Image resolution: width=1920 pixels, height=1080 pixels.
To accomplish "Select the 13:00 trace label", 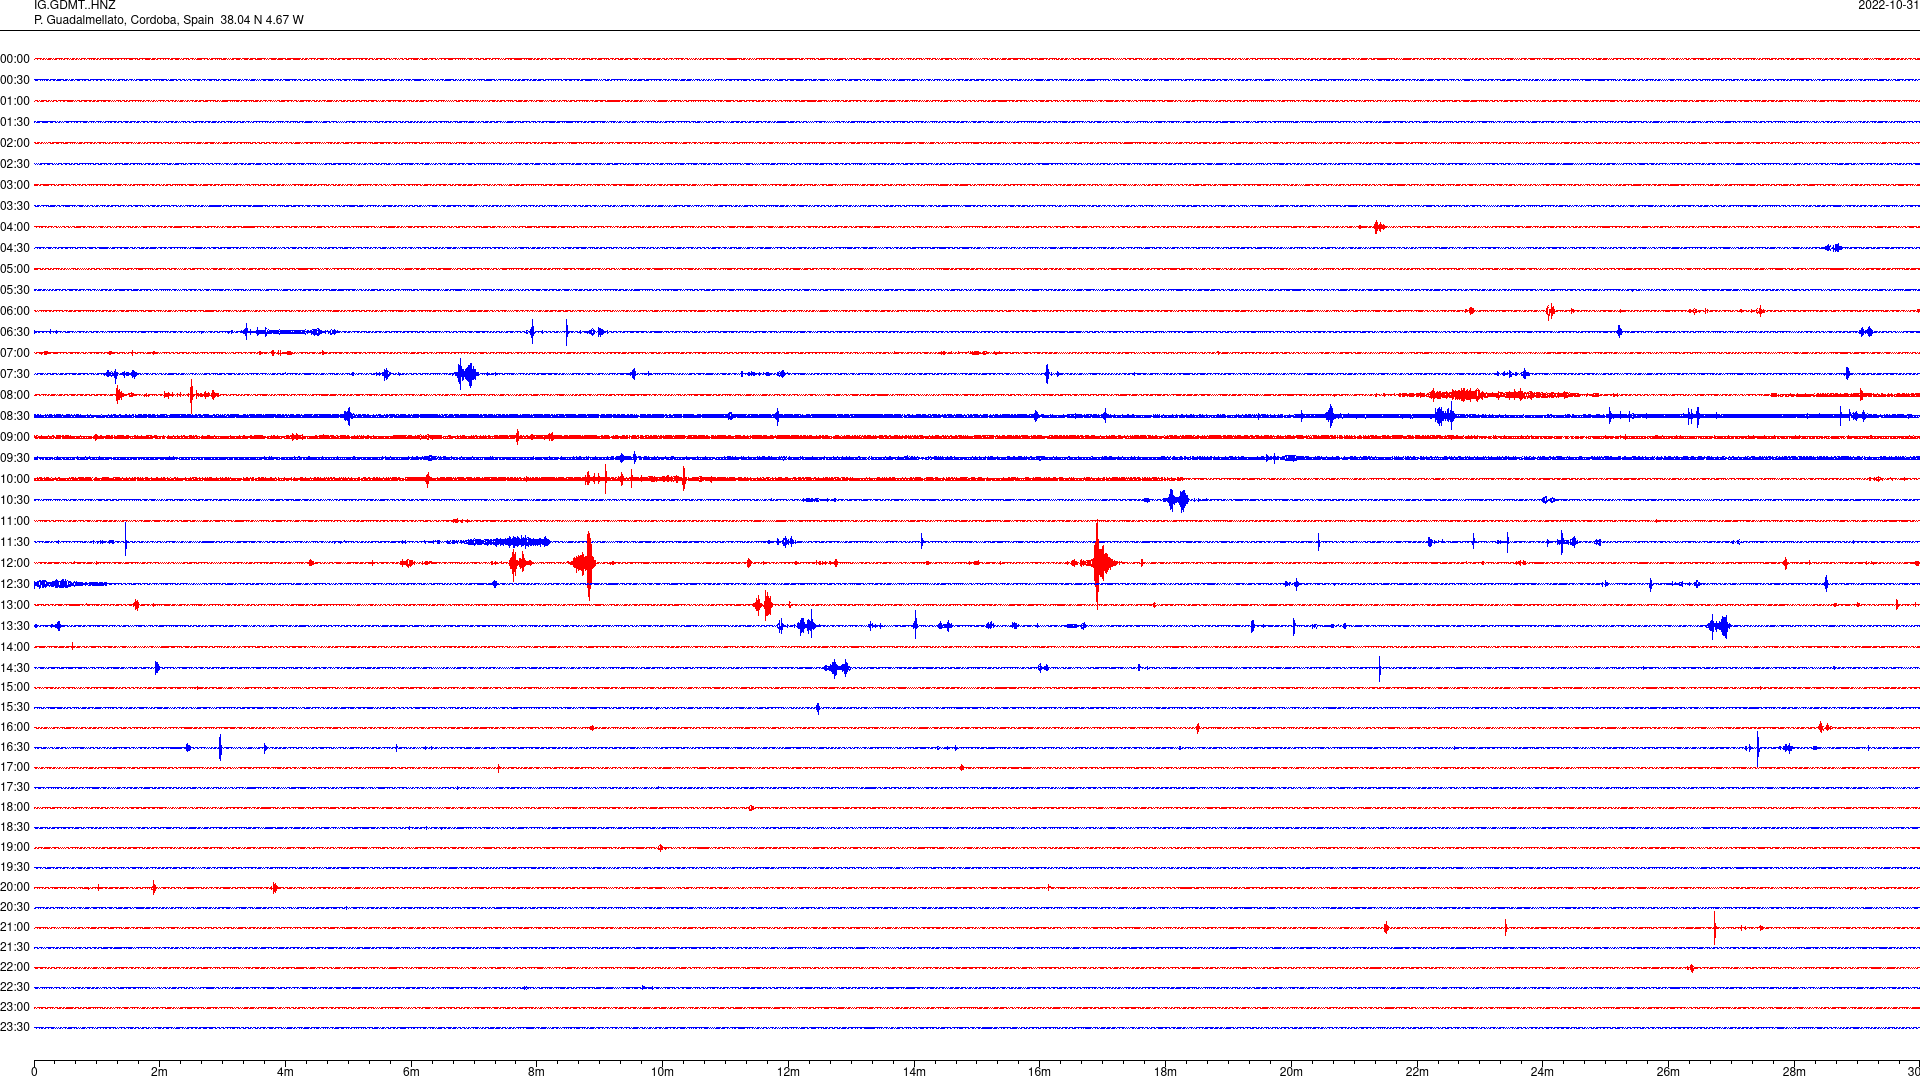I will (15, 605).
